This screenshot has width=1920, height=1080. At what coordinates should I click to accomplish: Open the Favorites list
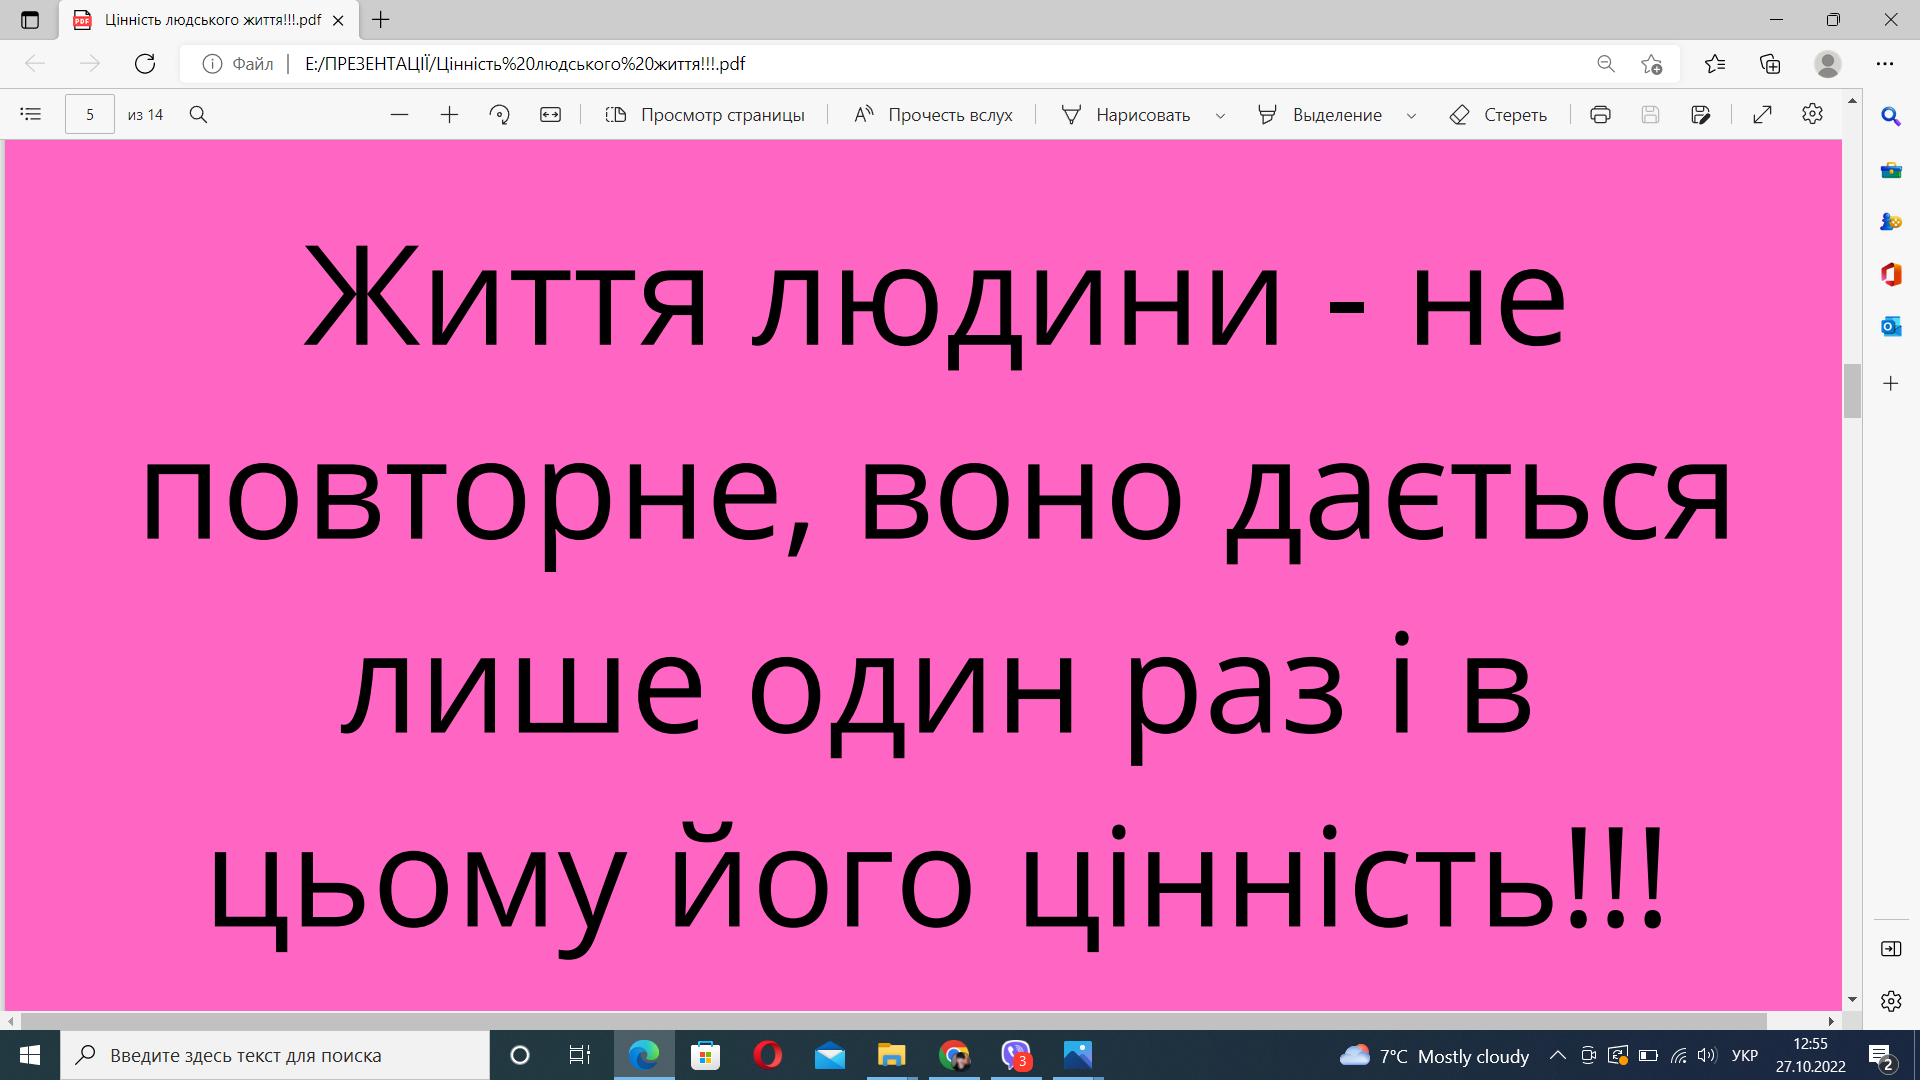[1715, 64]
